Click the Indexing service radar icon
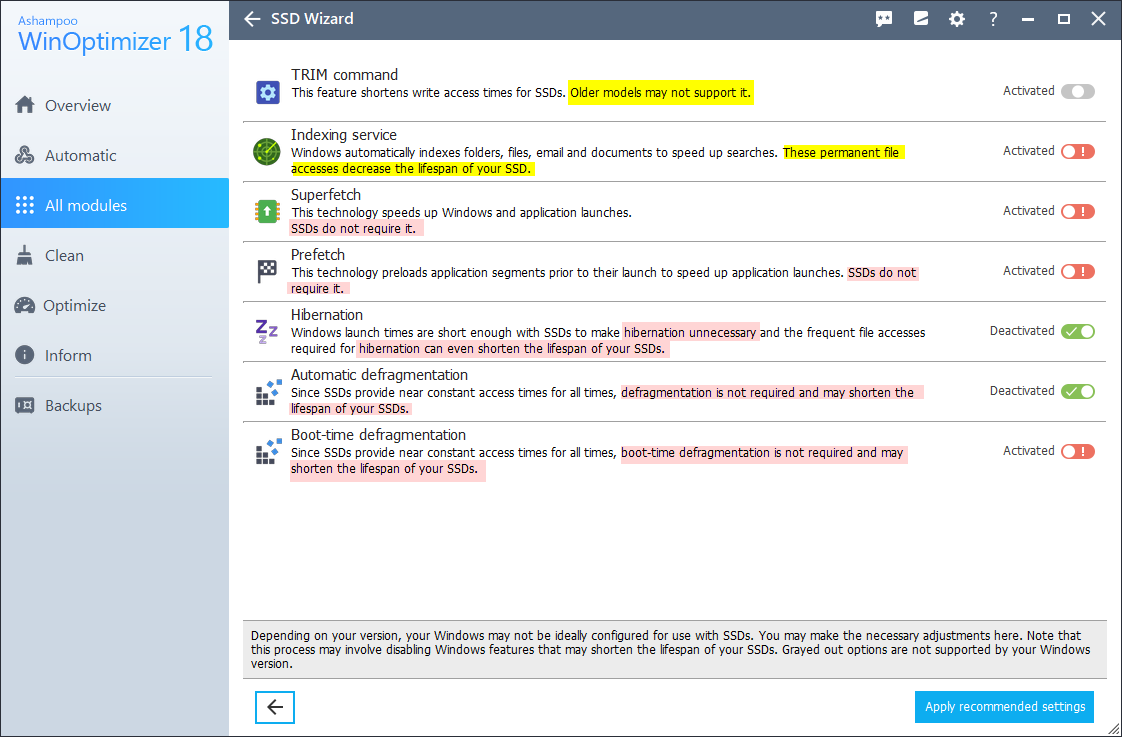 pos(267,152)
